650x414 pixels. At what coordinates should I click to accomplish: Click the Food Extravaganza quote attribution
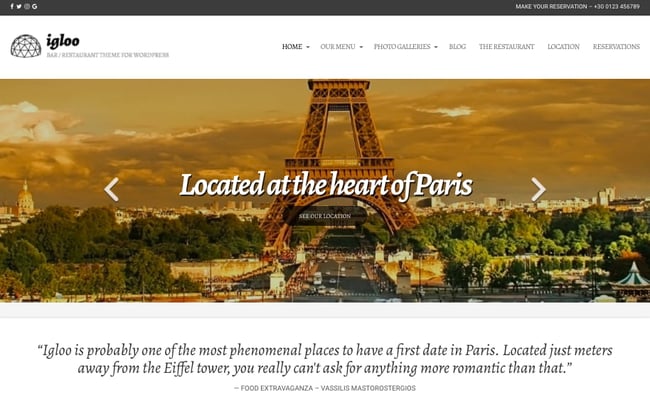(x=325, y=388)
